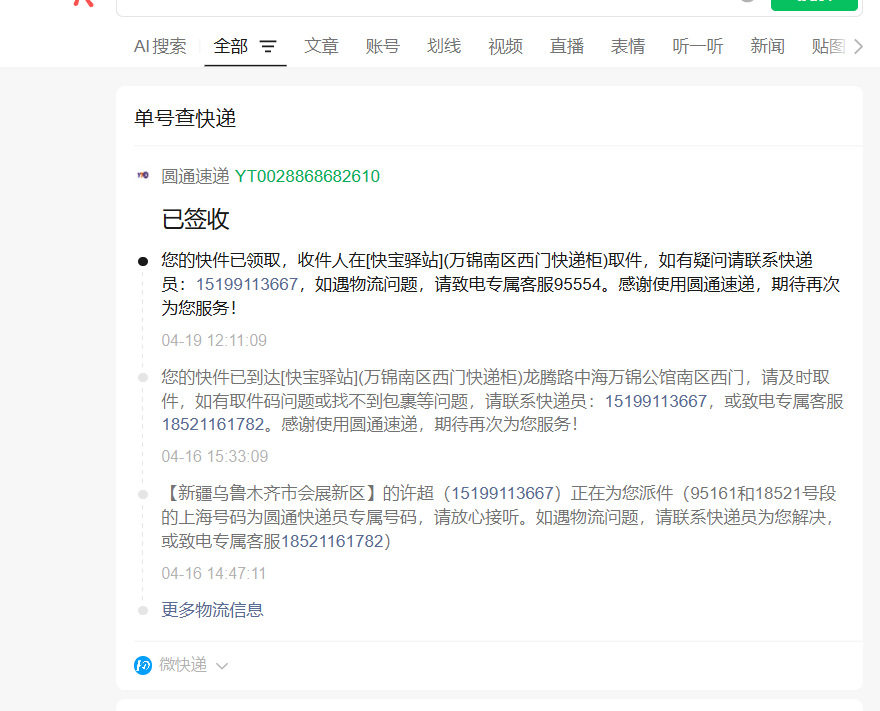Click the timestamp 04-16 15:33:09
The image size is (880, 711).
[214, 456]
